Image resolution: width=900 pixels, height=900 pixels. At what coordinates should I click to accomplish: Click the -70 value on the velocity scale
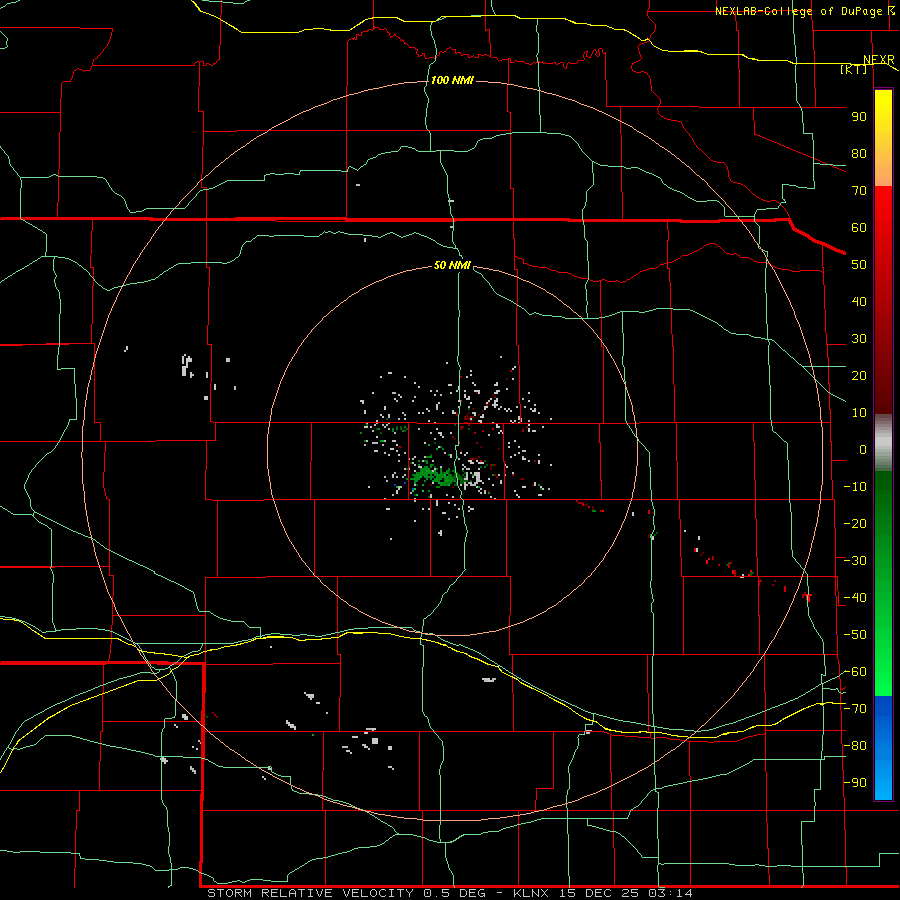coord(855,709)
